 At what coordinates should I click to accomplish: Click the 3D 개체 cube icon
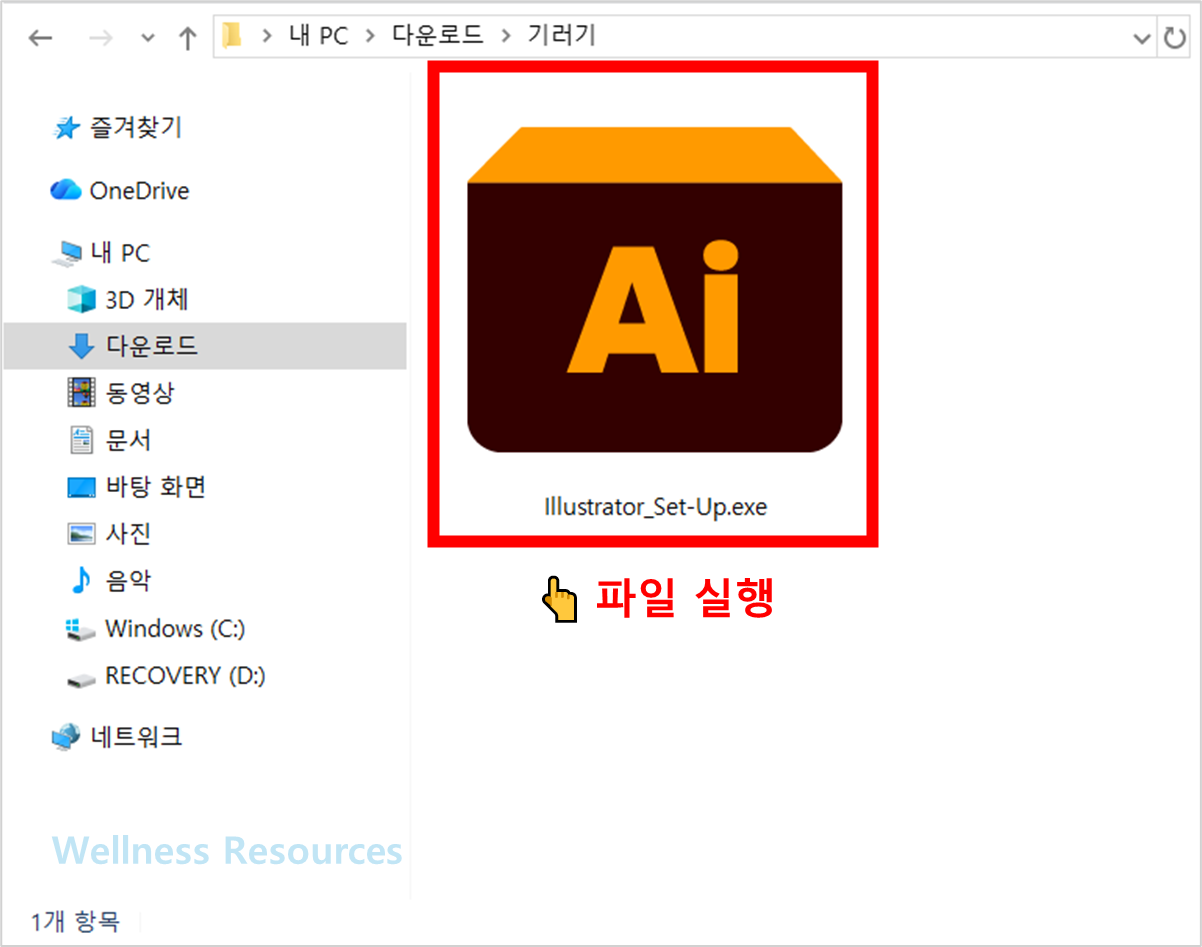(81, 299)
